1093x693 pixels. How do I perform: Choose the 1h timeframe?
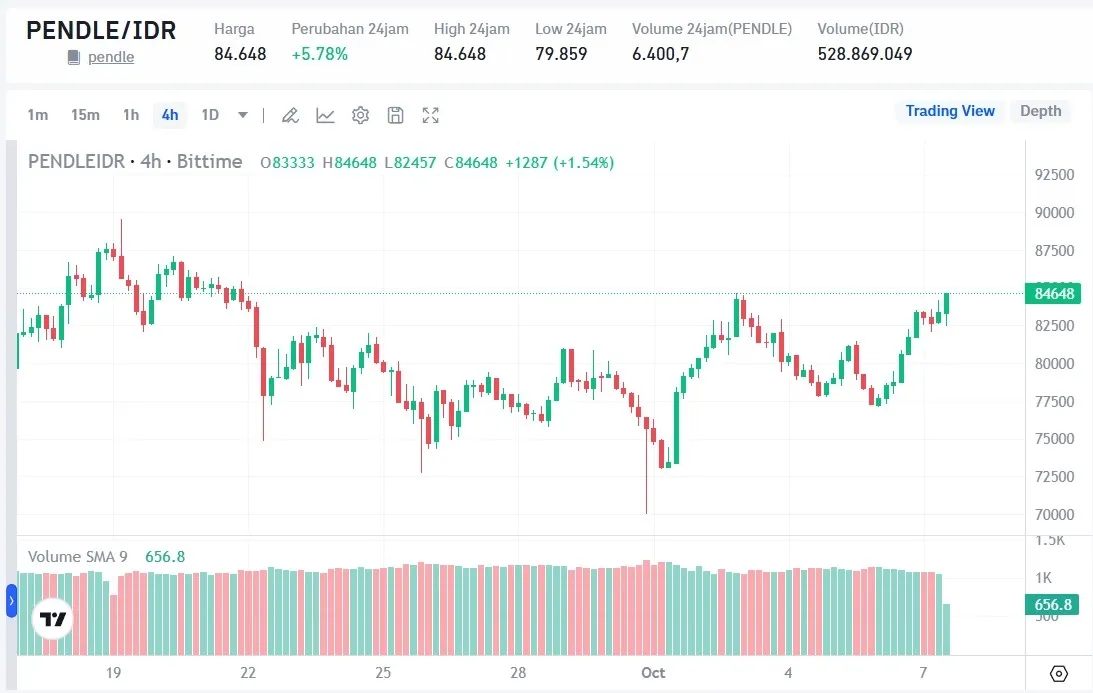131,115
